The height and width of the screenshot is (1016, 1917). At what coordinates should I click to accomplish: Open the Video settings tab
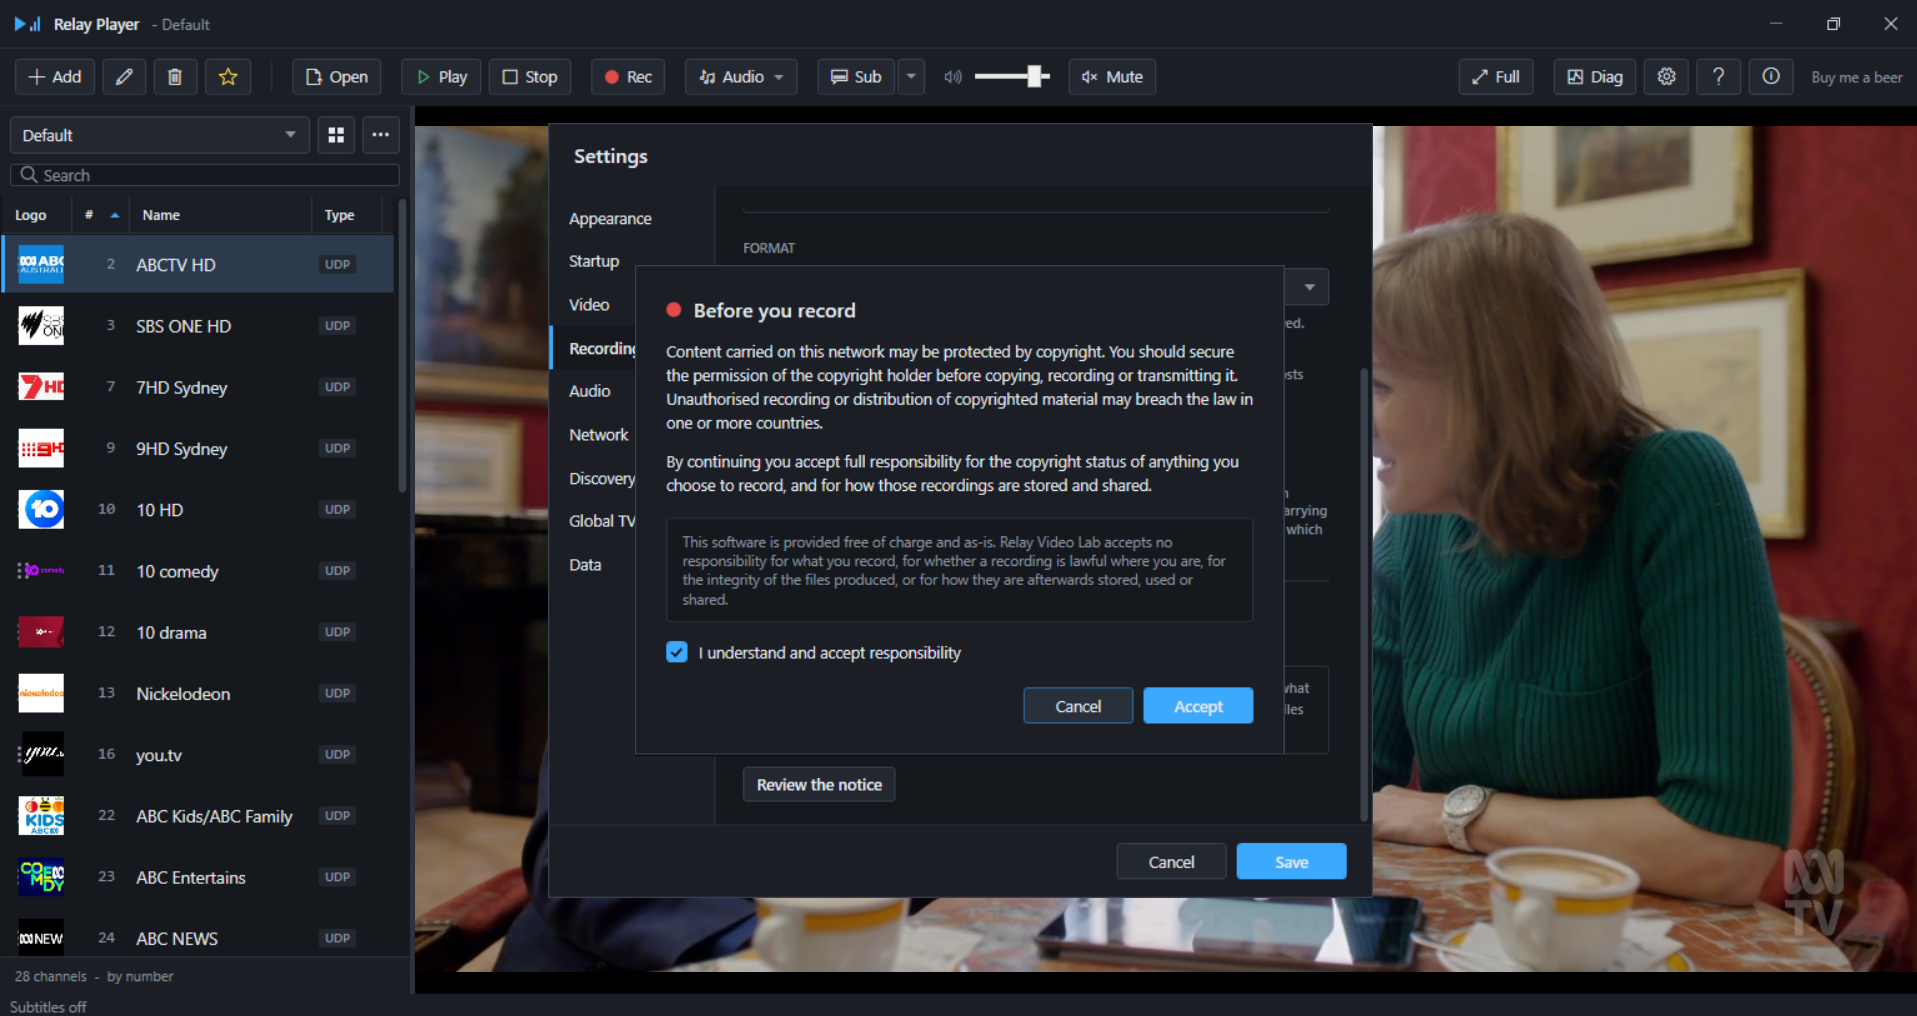589,305
